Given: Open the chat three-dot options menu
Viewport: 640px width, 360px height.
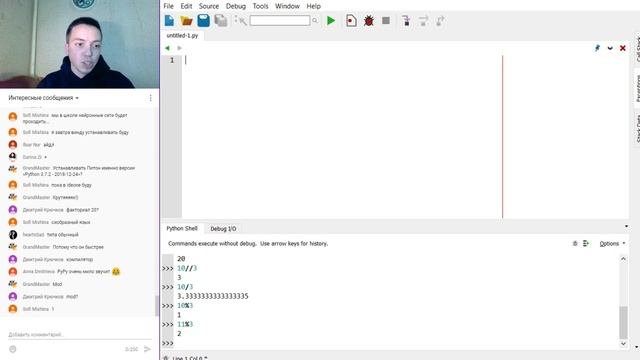Looking at the screenshot, I should [x=151, y=98].
